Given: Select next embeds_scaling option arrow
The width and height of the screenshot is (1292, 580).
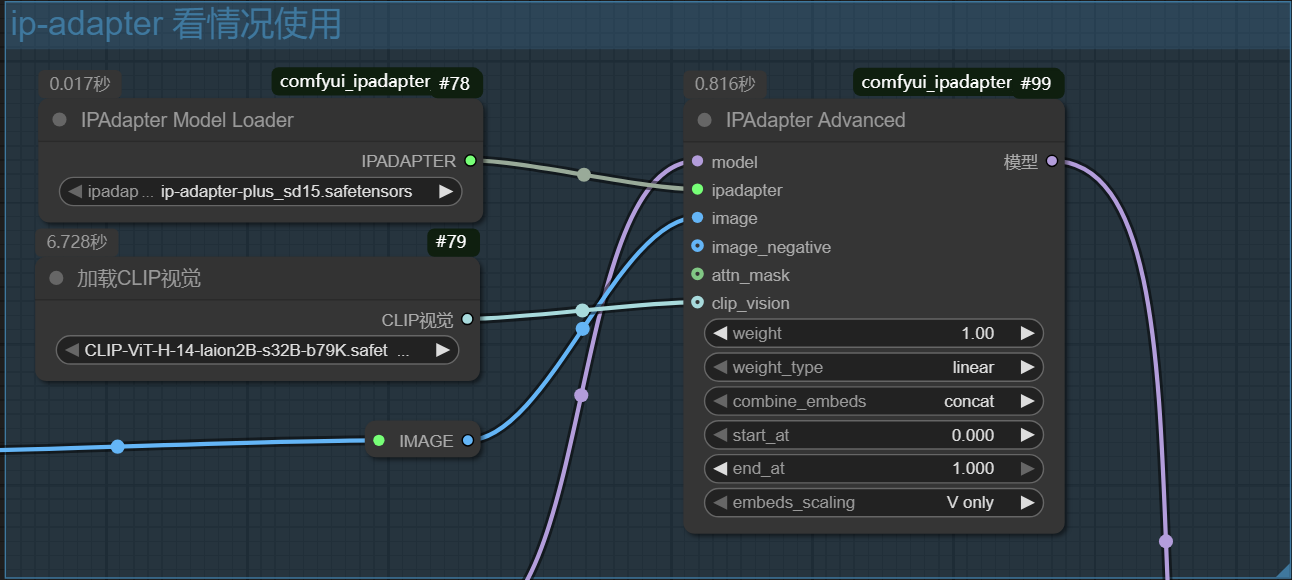Looking at the screenshot, I should click(x=1027, y=502).
